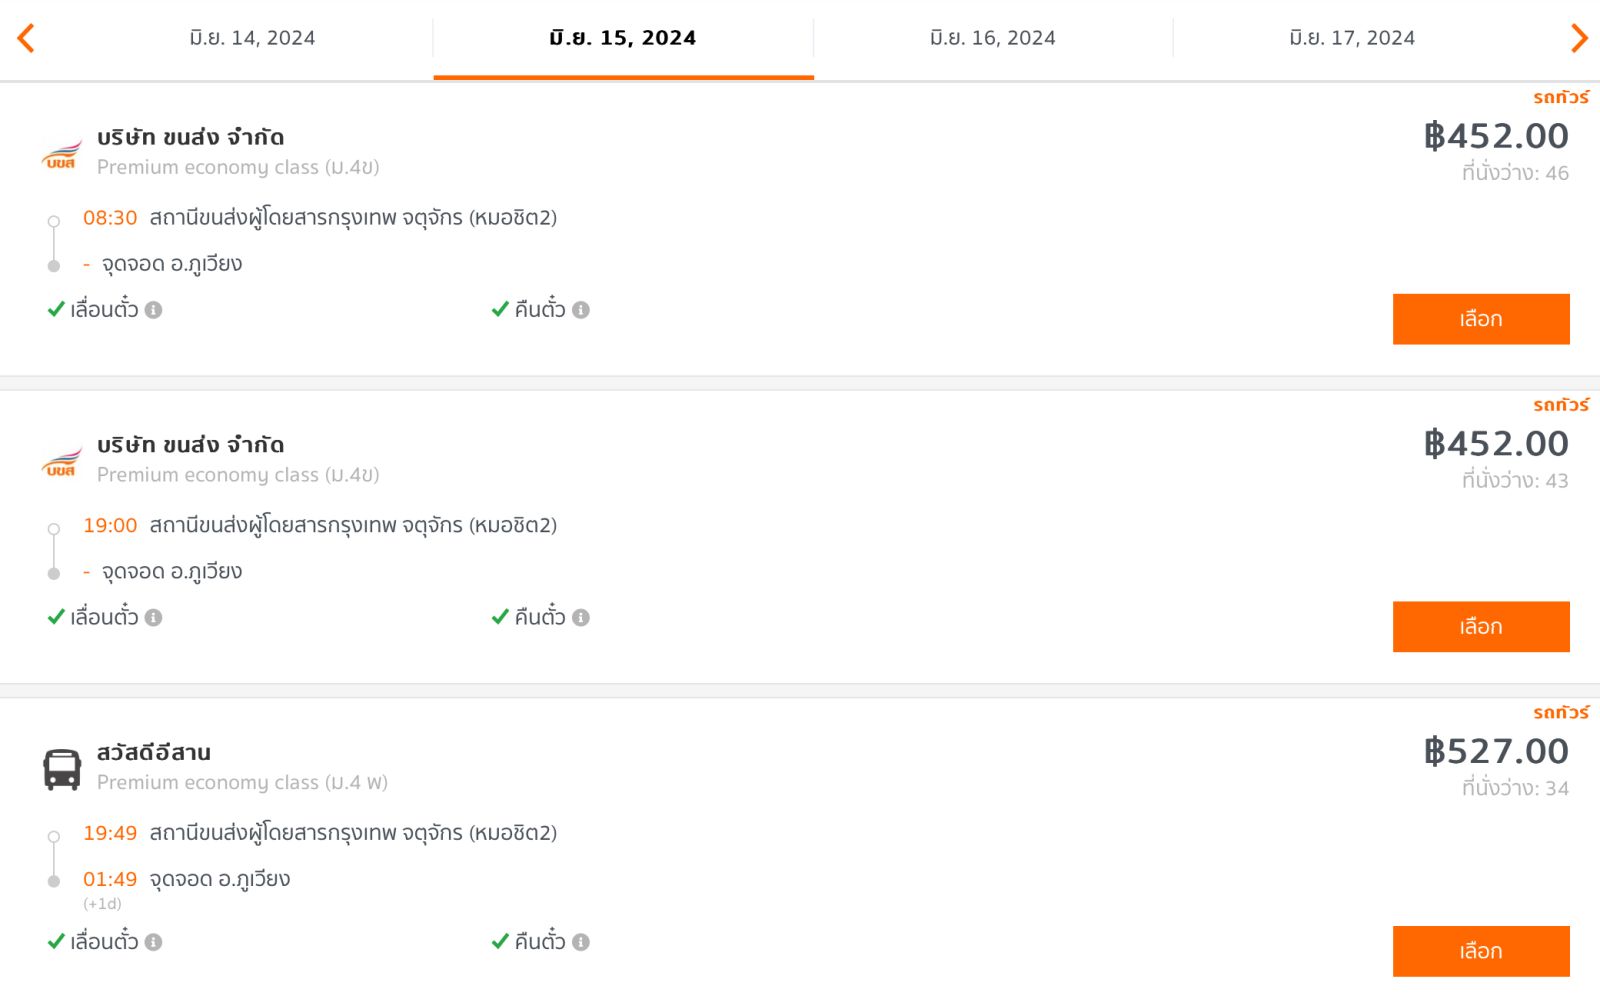Open info icon beside คืนตั๋ว on สวัสดีอีสาน trip
The width and height of the screenshot is (1600, 1006).
click(x=581, y=942)
